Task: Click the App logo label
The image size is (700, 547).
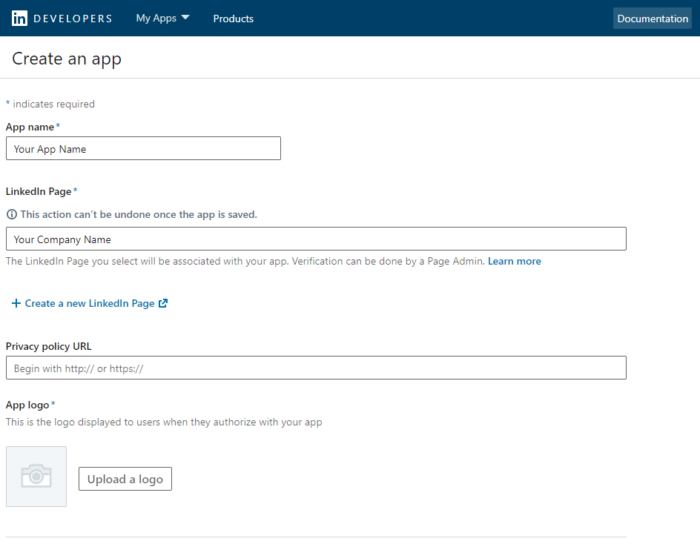Action: pos(27,405)
